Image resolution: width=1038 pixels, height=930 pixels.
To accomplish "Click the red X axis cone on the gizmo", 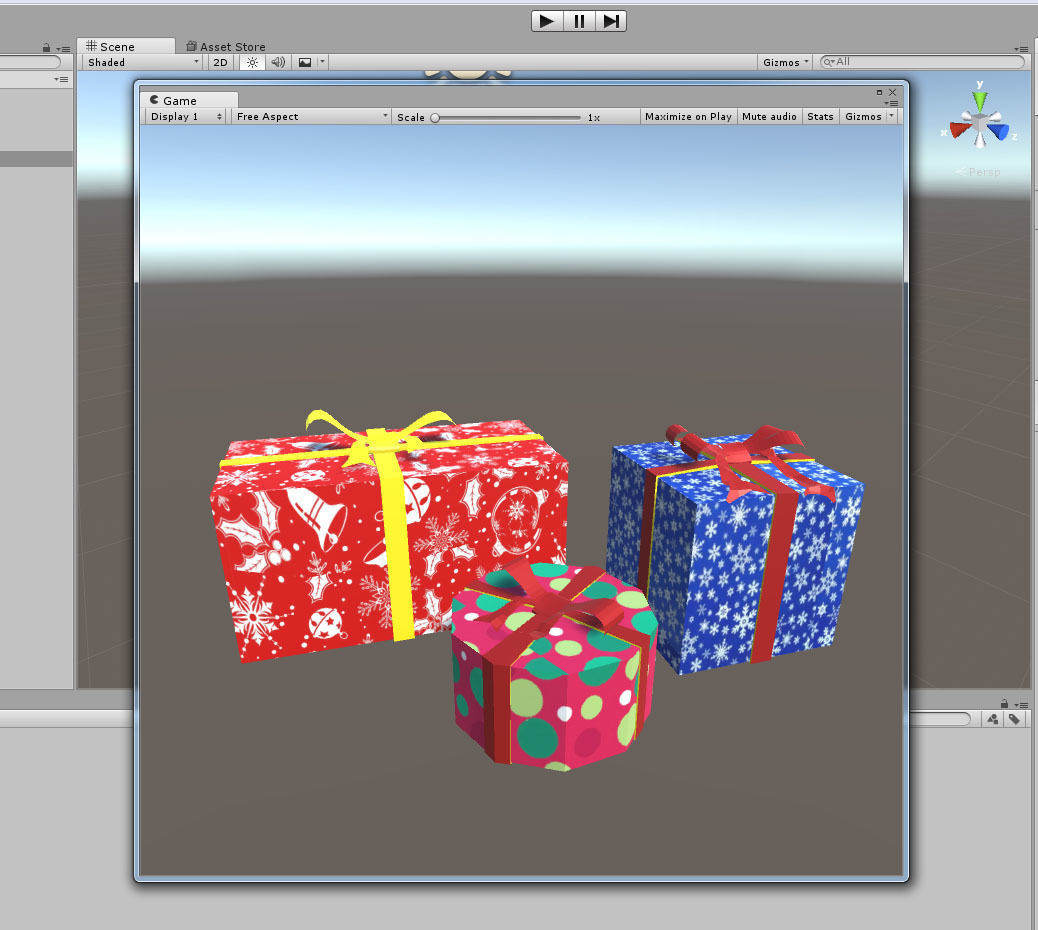I will [959, 129].
